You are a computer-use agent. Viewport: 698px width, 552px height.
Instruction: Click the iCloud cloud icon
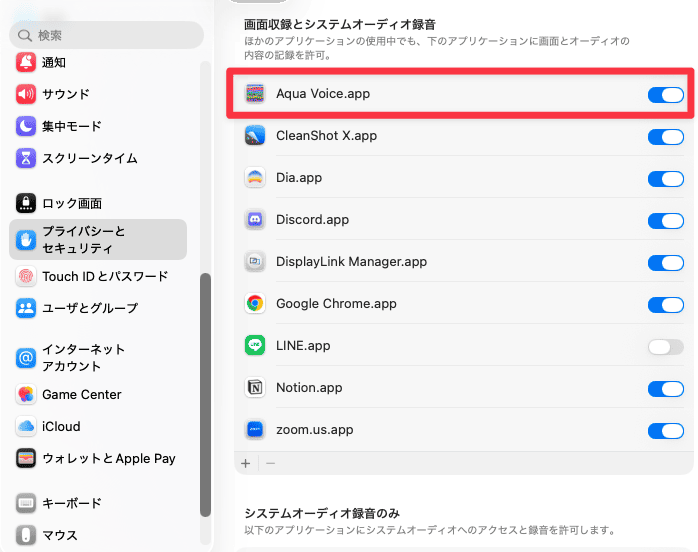pyautogui.click(x=26, y=426)
